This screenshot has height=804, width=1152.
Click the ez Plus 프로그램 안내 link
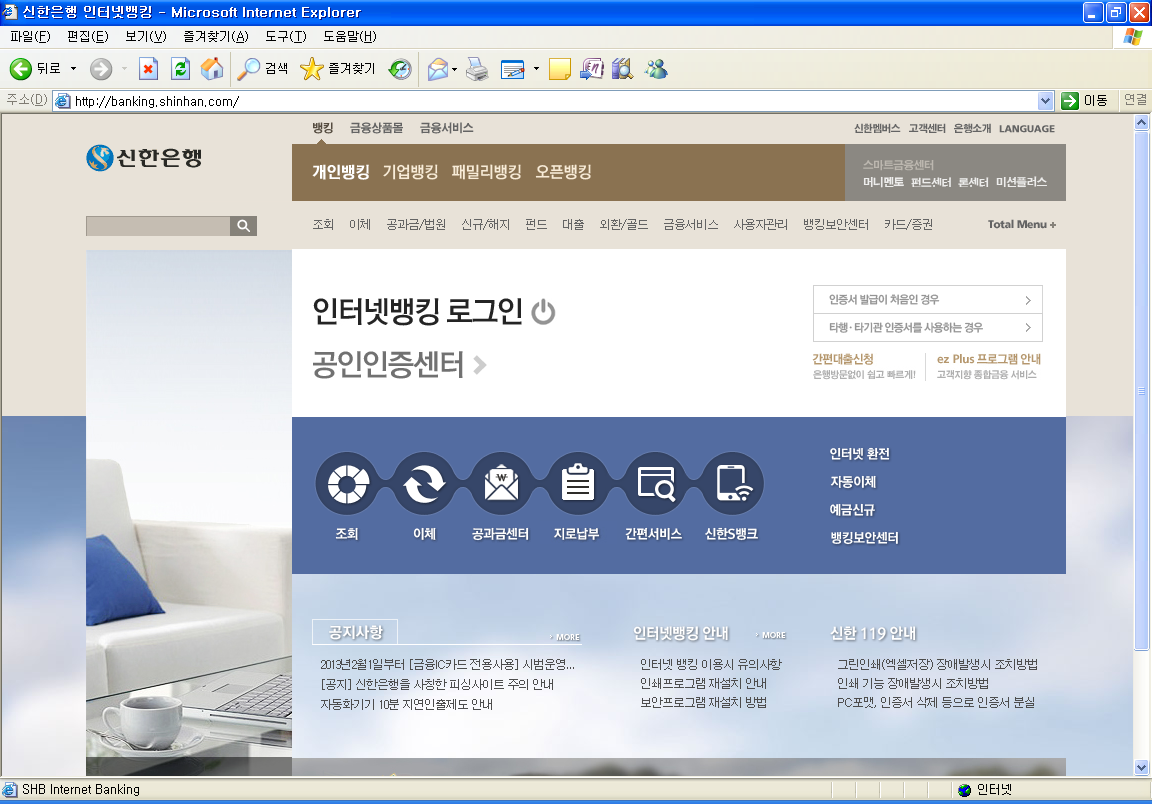(x=989, y=359)
